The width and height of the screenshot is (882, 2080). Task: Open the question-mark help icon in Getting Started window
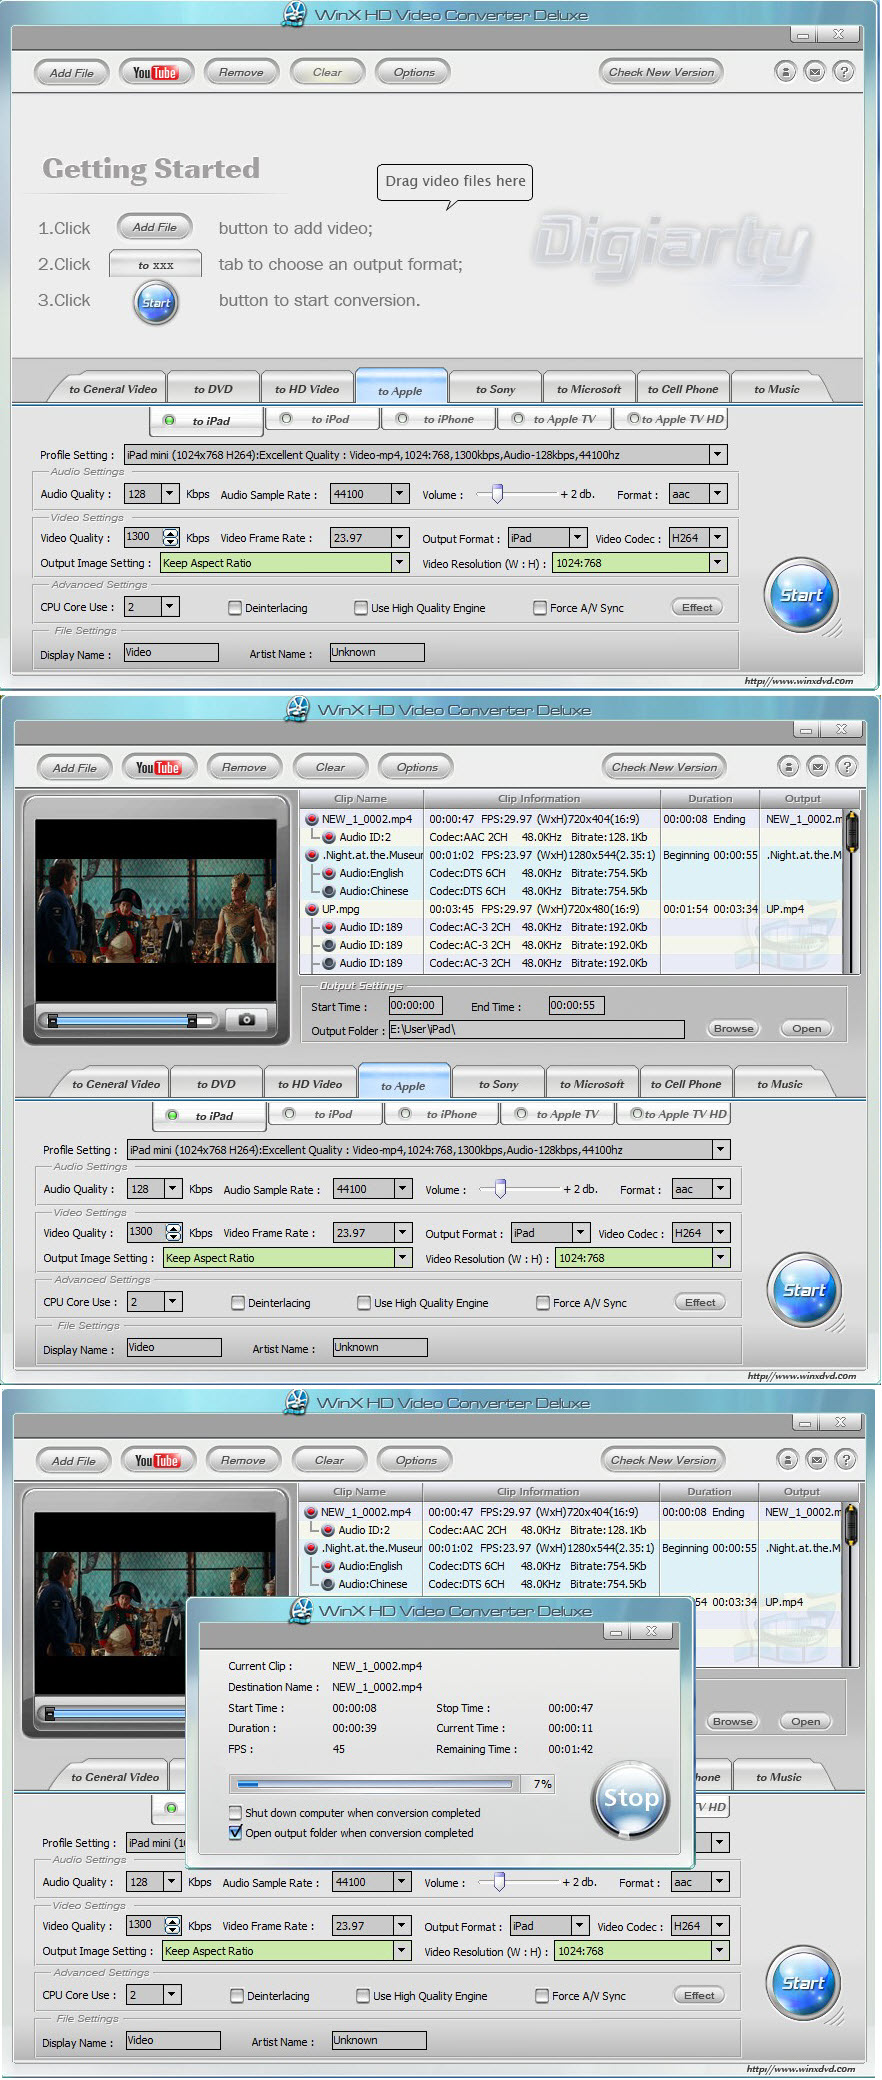[844, 72]
